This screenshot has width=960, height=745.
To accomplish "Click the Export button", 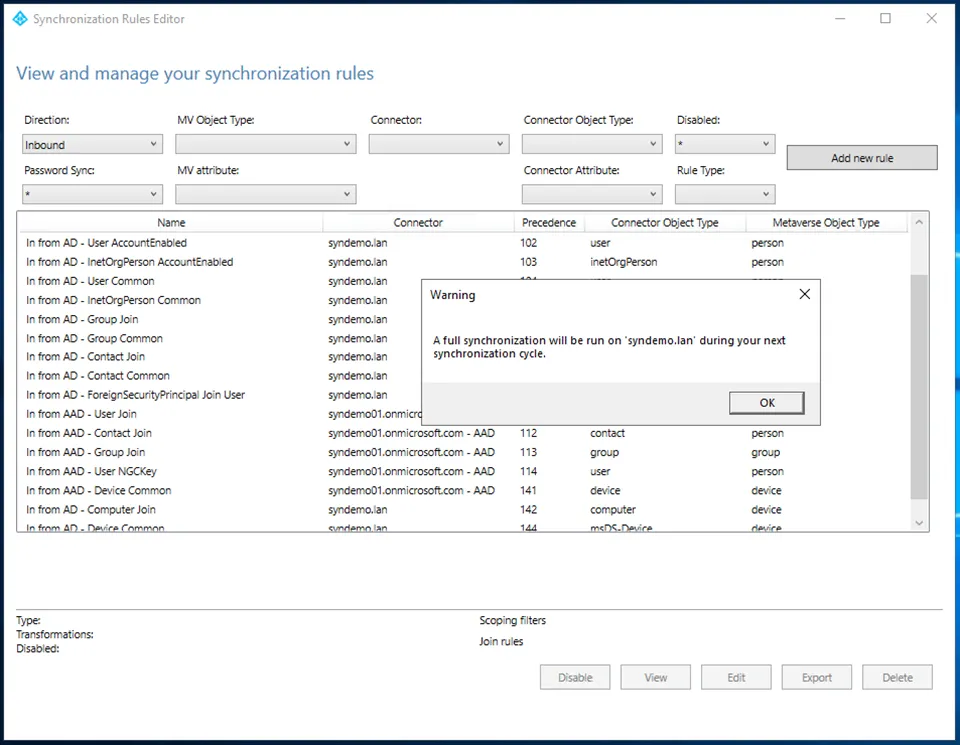I will pyautogui.click(x=816, y=677).
